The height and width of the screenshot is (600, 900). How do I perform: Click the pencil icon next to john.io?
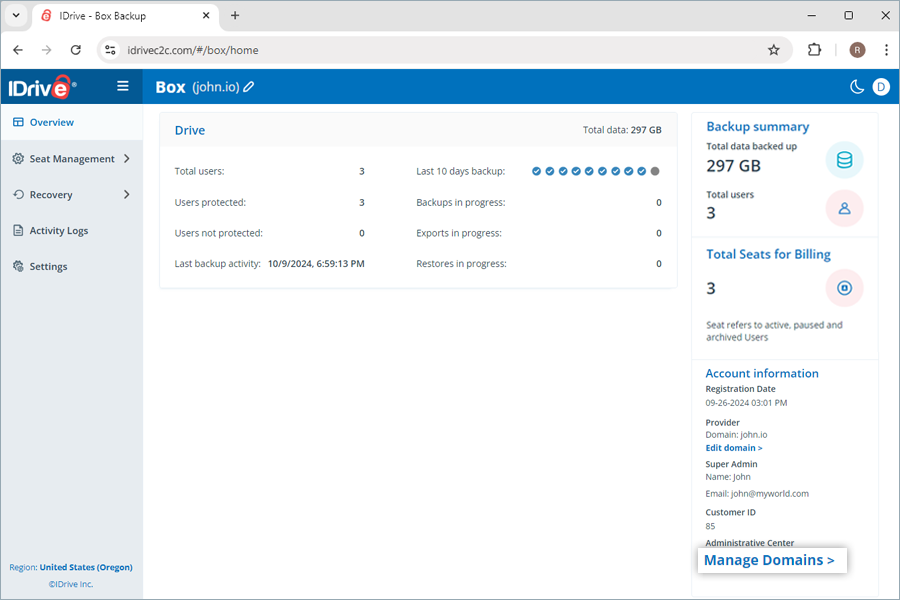pyautogui.click(x=249, y=87)
